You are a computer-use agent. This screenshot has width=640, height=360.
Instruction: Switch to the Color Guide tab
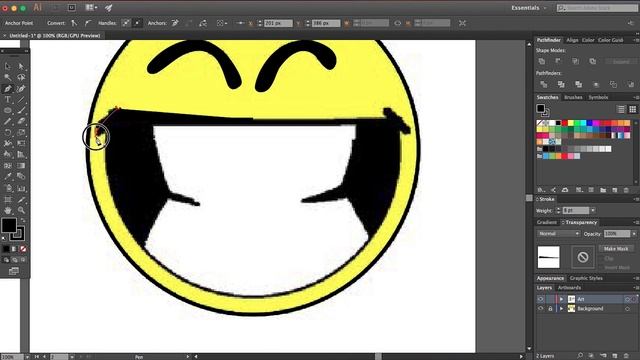click(611, 40)
